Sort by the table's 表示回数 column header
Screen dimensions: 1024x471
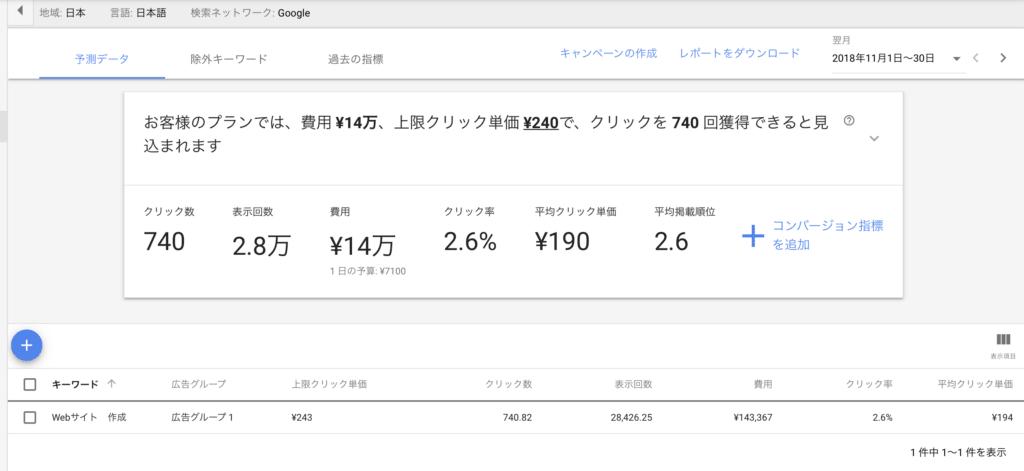point(633,384)
